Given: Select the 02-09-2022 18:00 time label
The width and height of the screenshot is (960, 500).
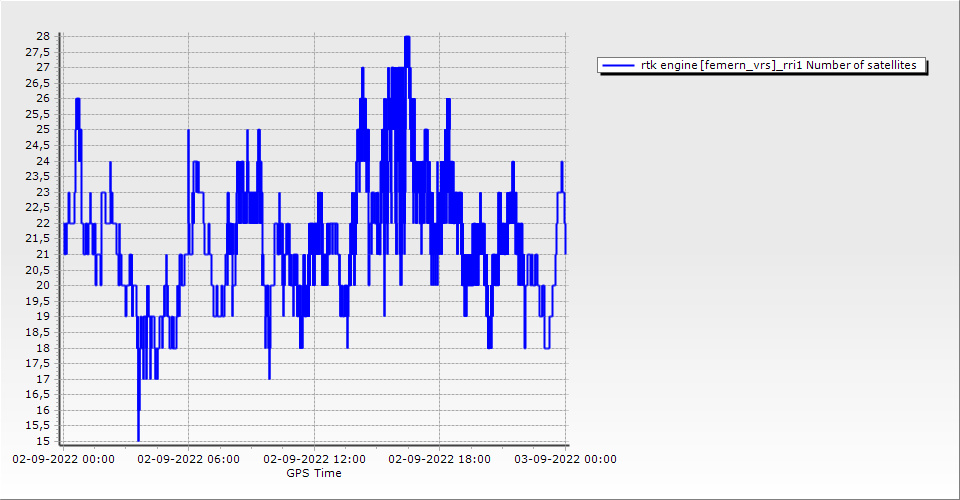Looking at the screenshot, I should (439, 459).
